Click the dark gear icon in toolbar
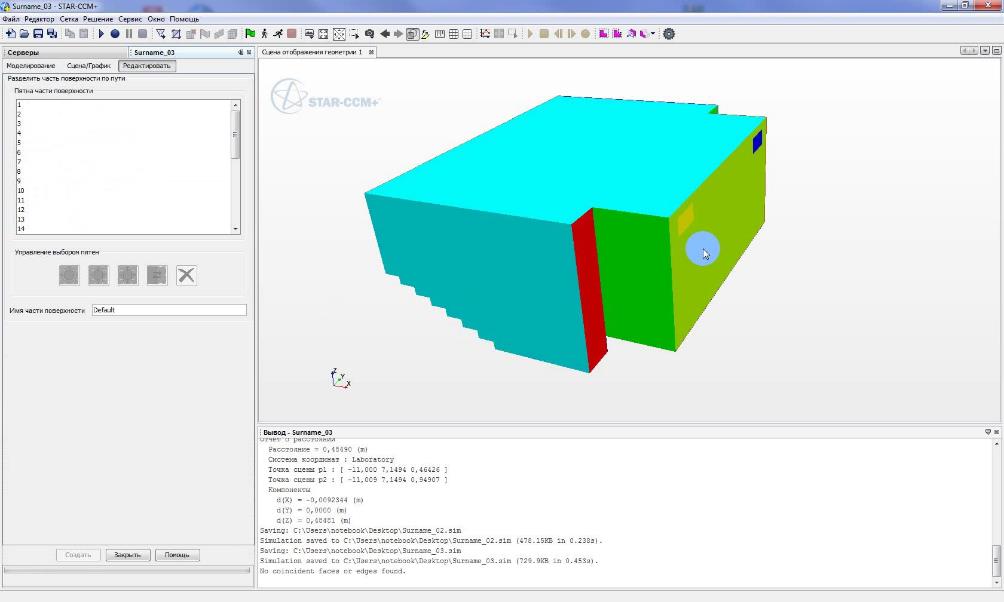The height and width of the screenshot is (602, 1004). 669,34
